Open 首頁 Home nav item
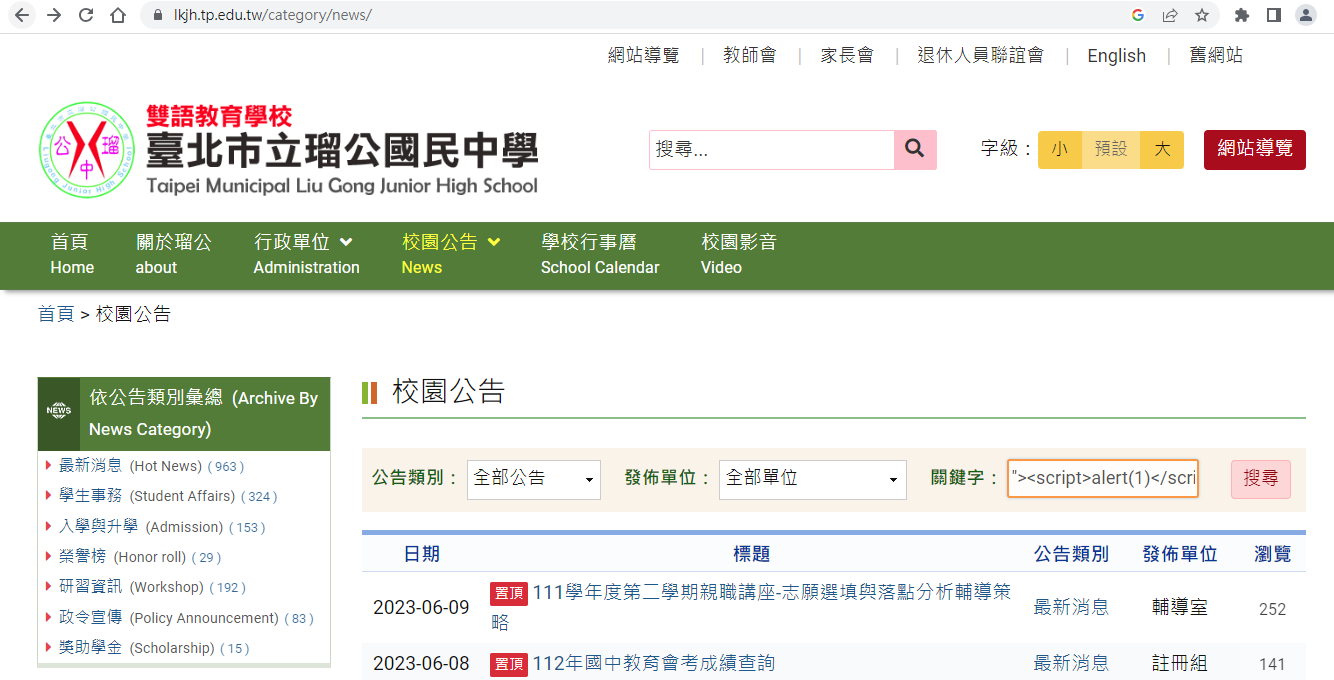 pyautogui.click(x=72, y=254)
